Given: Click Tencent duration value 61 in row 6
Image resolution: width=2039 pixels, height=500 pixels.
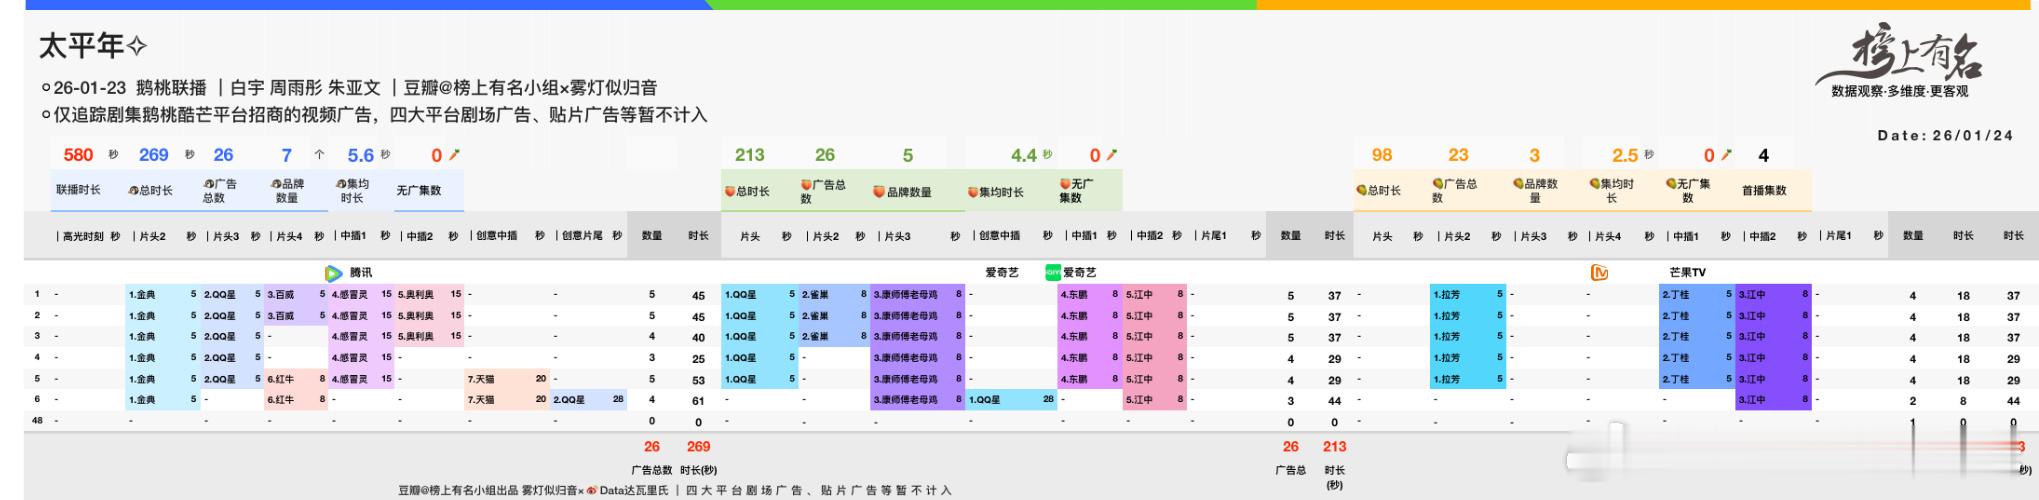Looking at the screenshot, I should click(698, 401).
